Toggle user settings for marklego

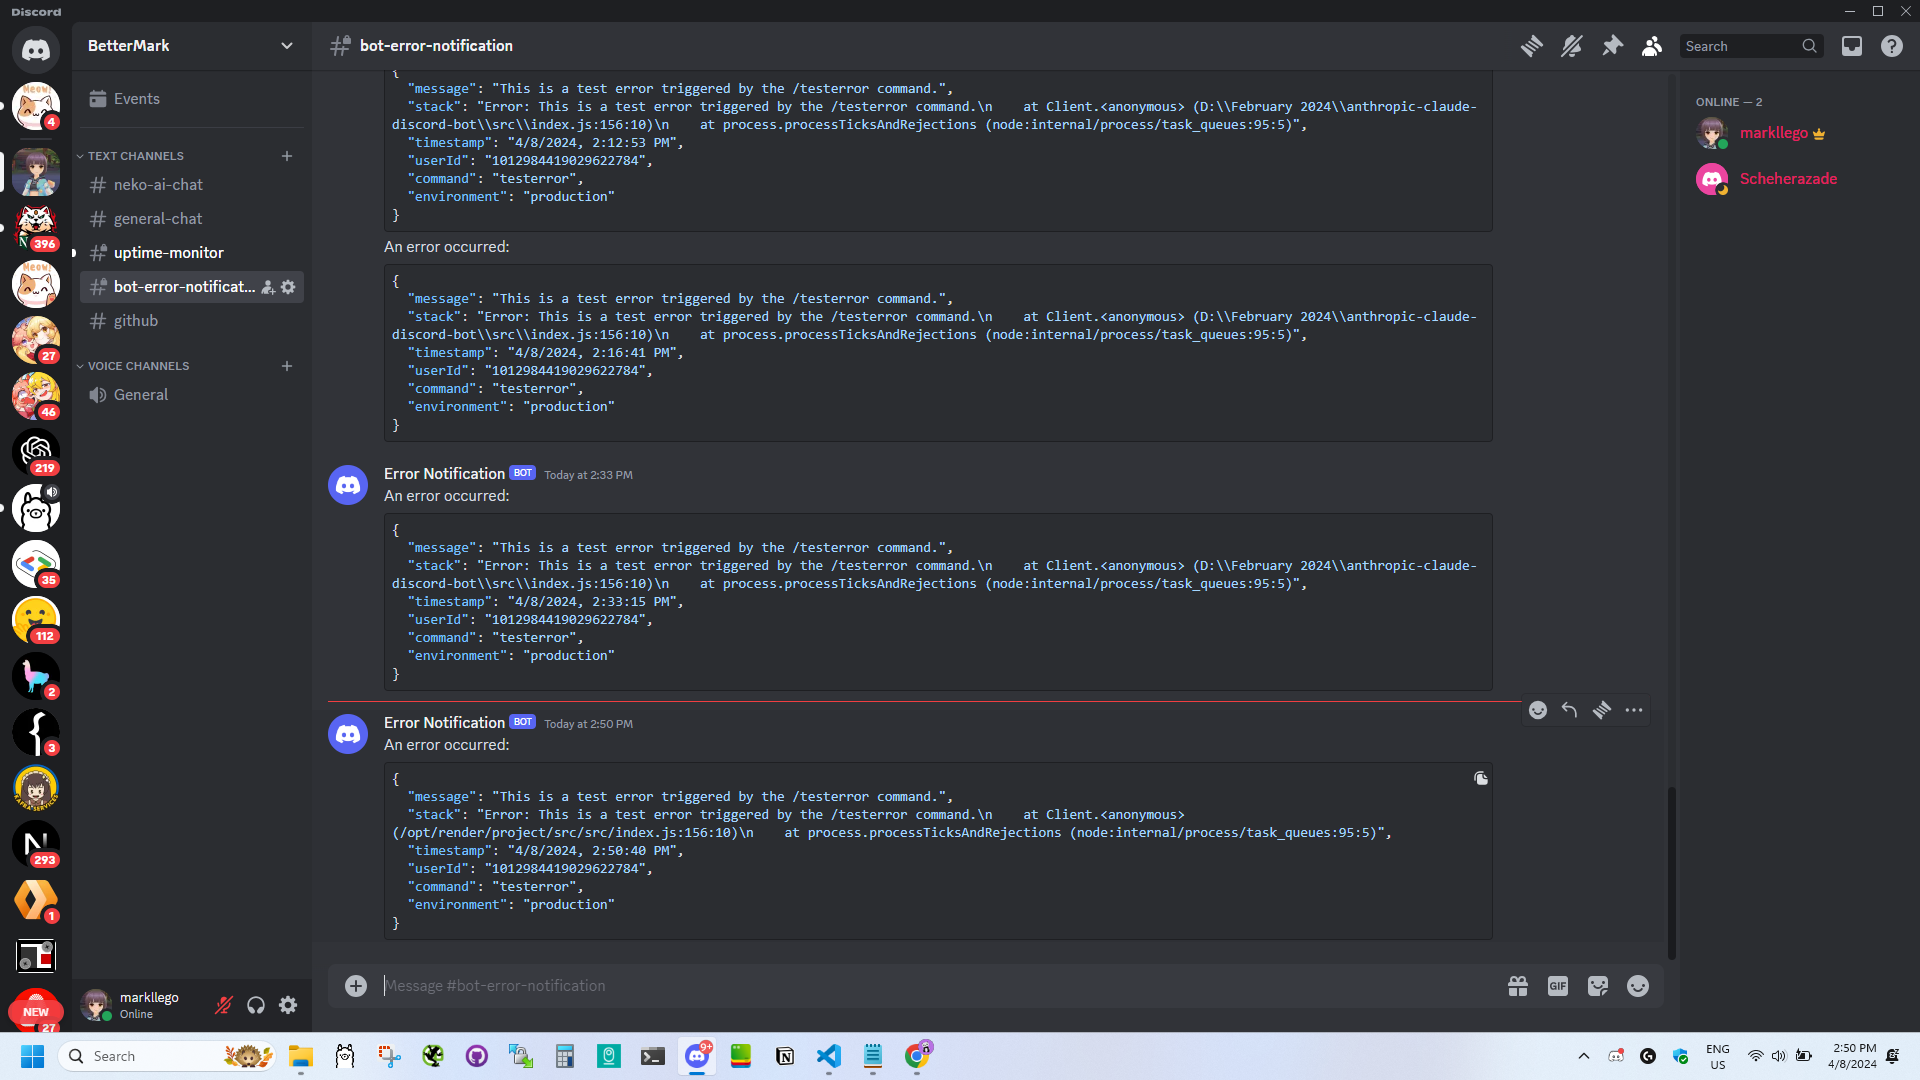[287, 1006]
